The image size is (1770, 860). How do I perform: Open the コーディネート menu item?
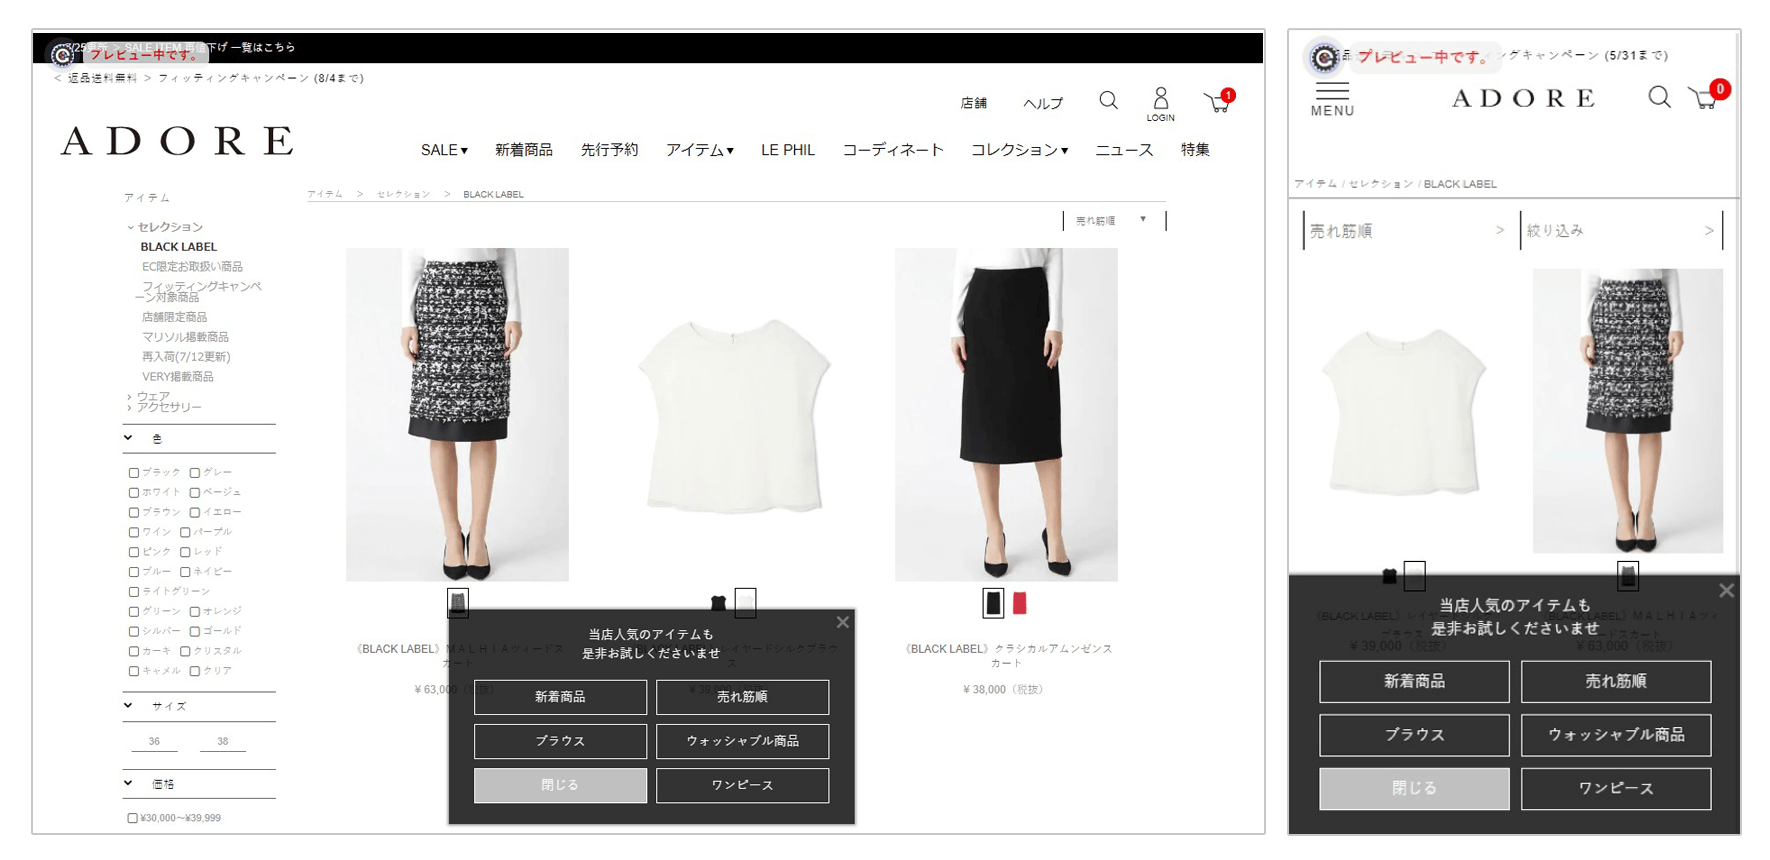[892, 150]
